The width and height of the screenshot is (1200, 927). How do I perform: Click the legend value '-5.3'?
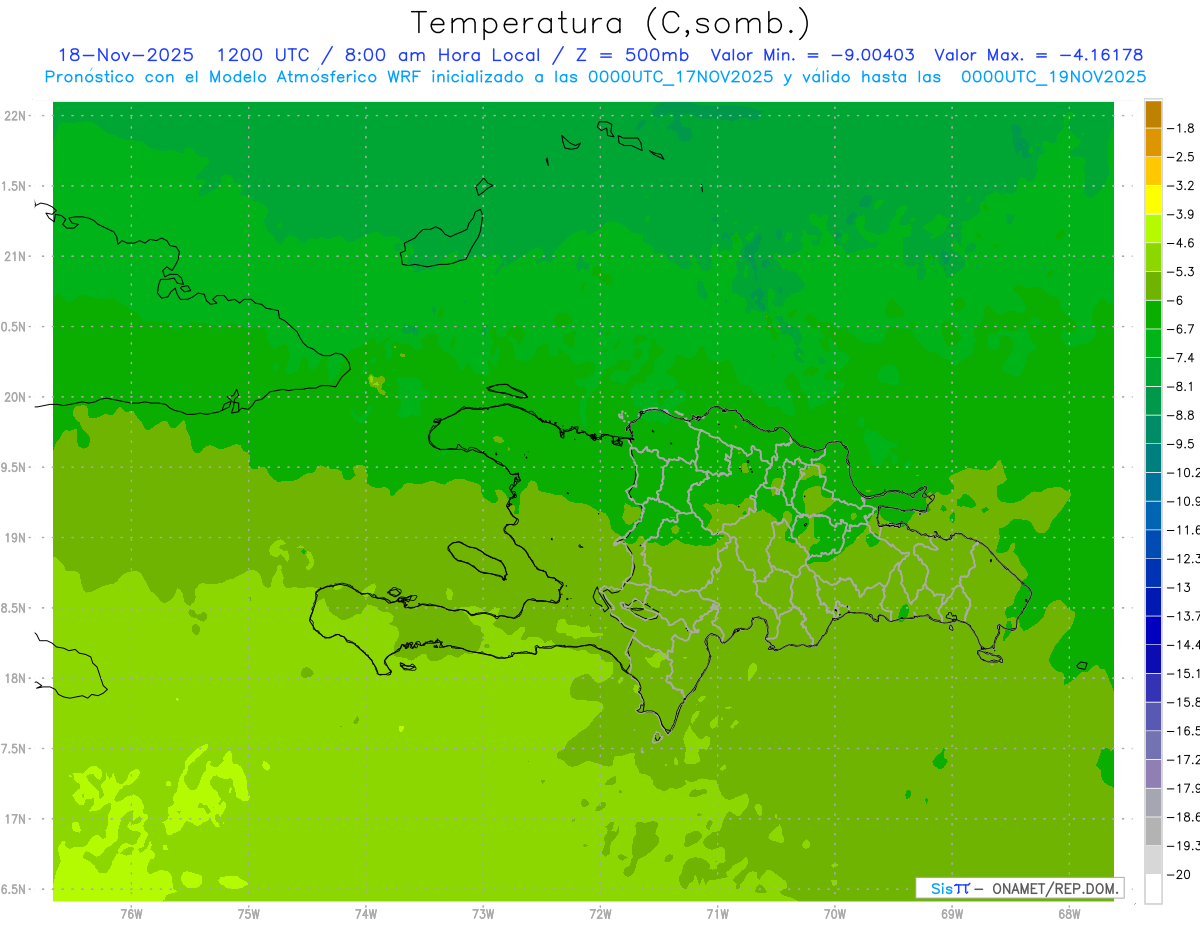click(x=1183, y=271)
